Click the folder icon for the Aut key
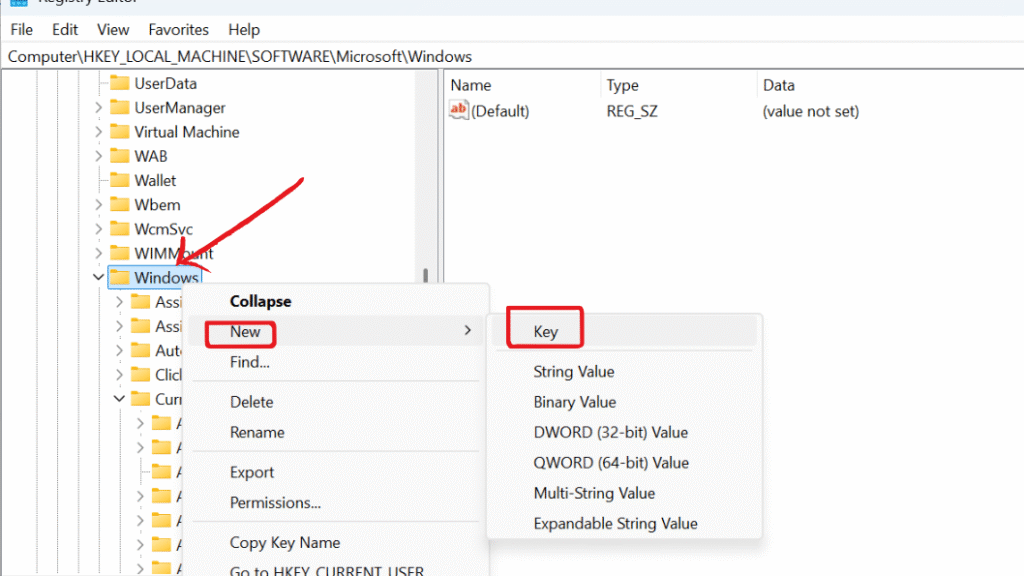Viewport: 1024px width, 576px height. point(140,350)
